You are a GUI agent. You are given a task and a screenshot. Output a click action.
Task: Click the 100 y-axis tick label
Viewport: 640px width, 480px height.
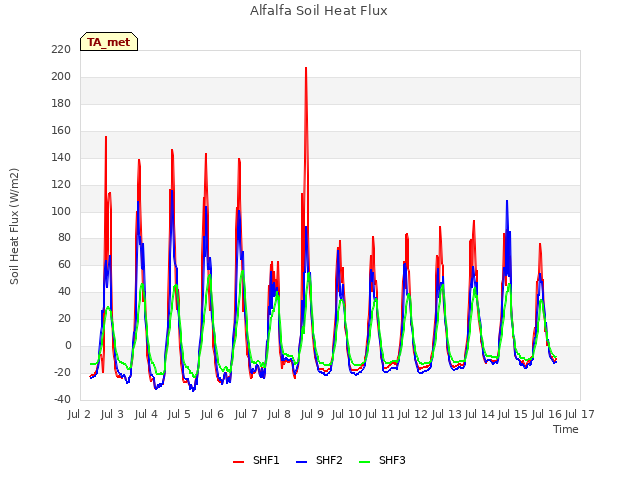pyautogui.click(x=61, y=211)
